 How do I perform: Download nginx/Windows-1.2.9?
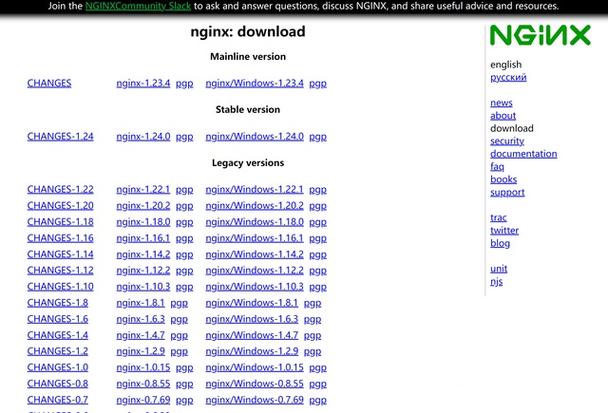(x=252, y=351)
